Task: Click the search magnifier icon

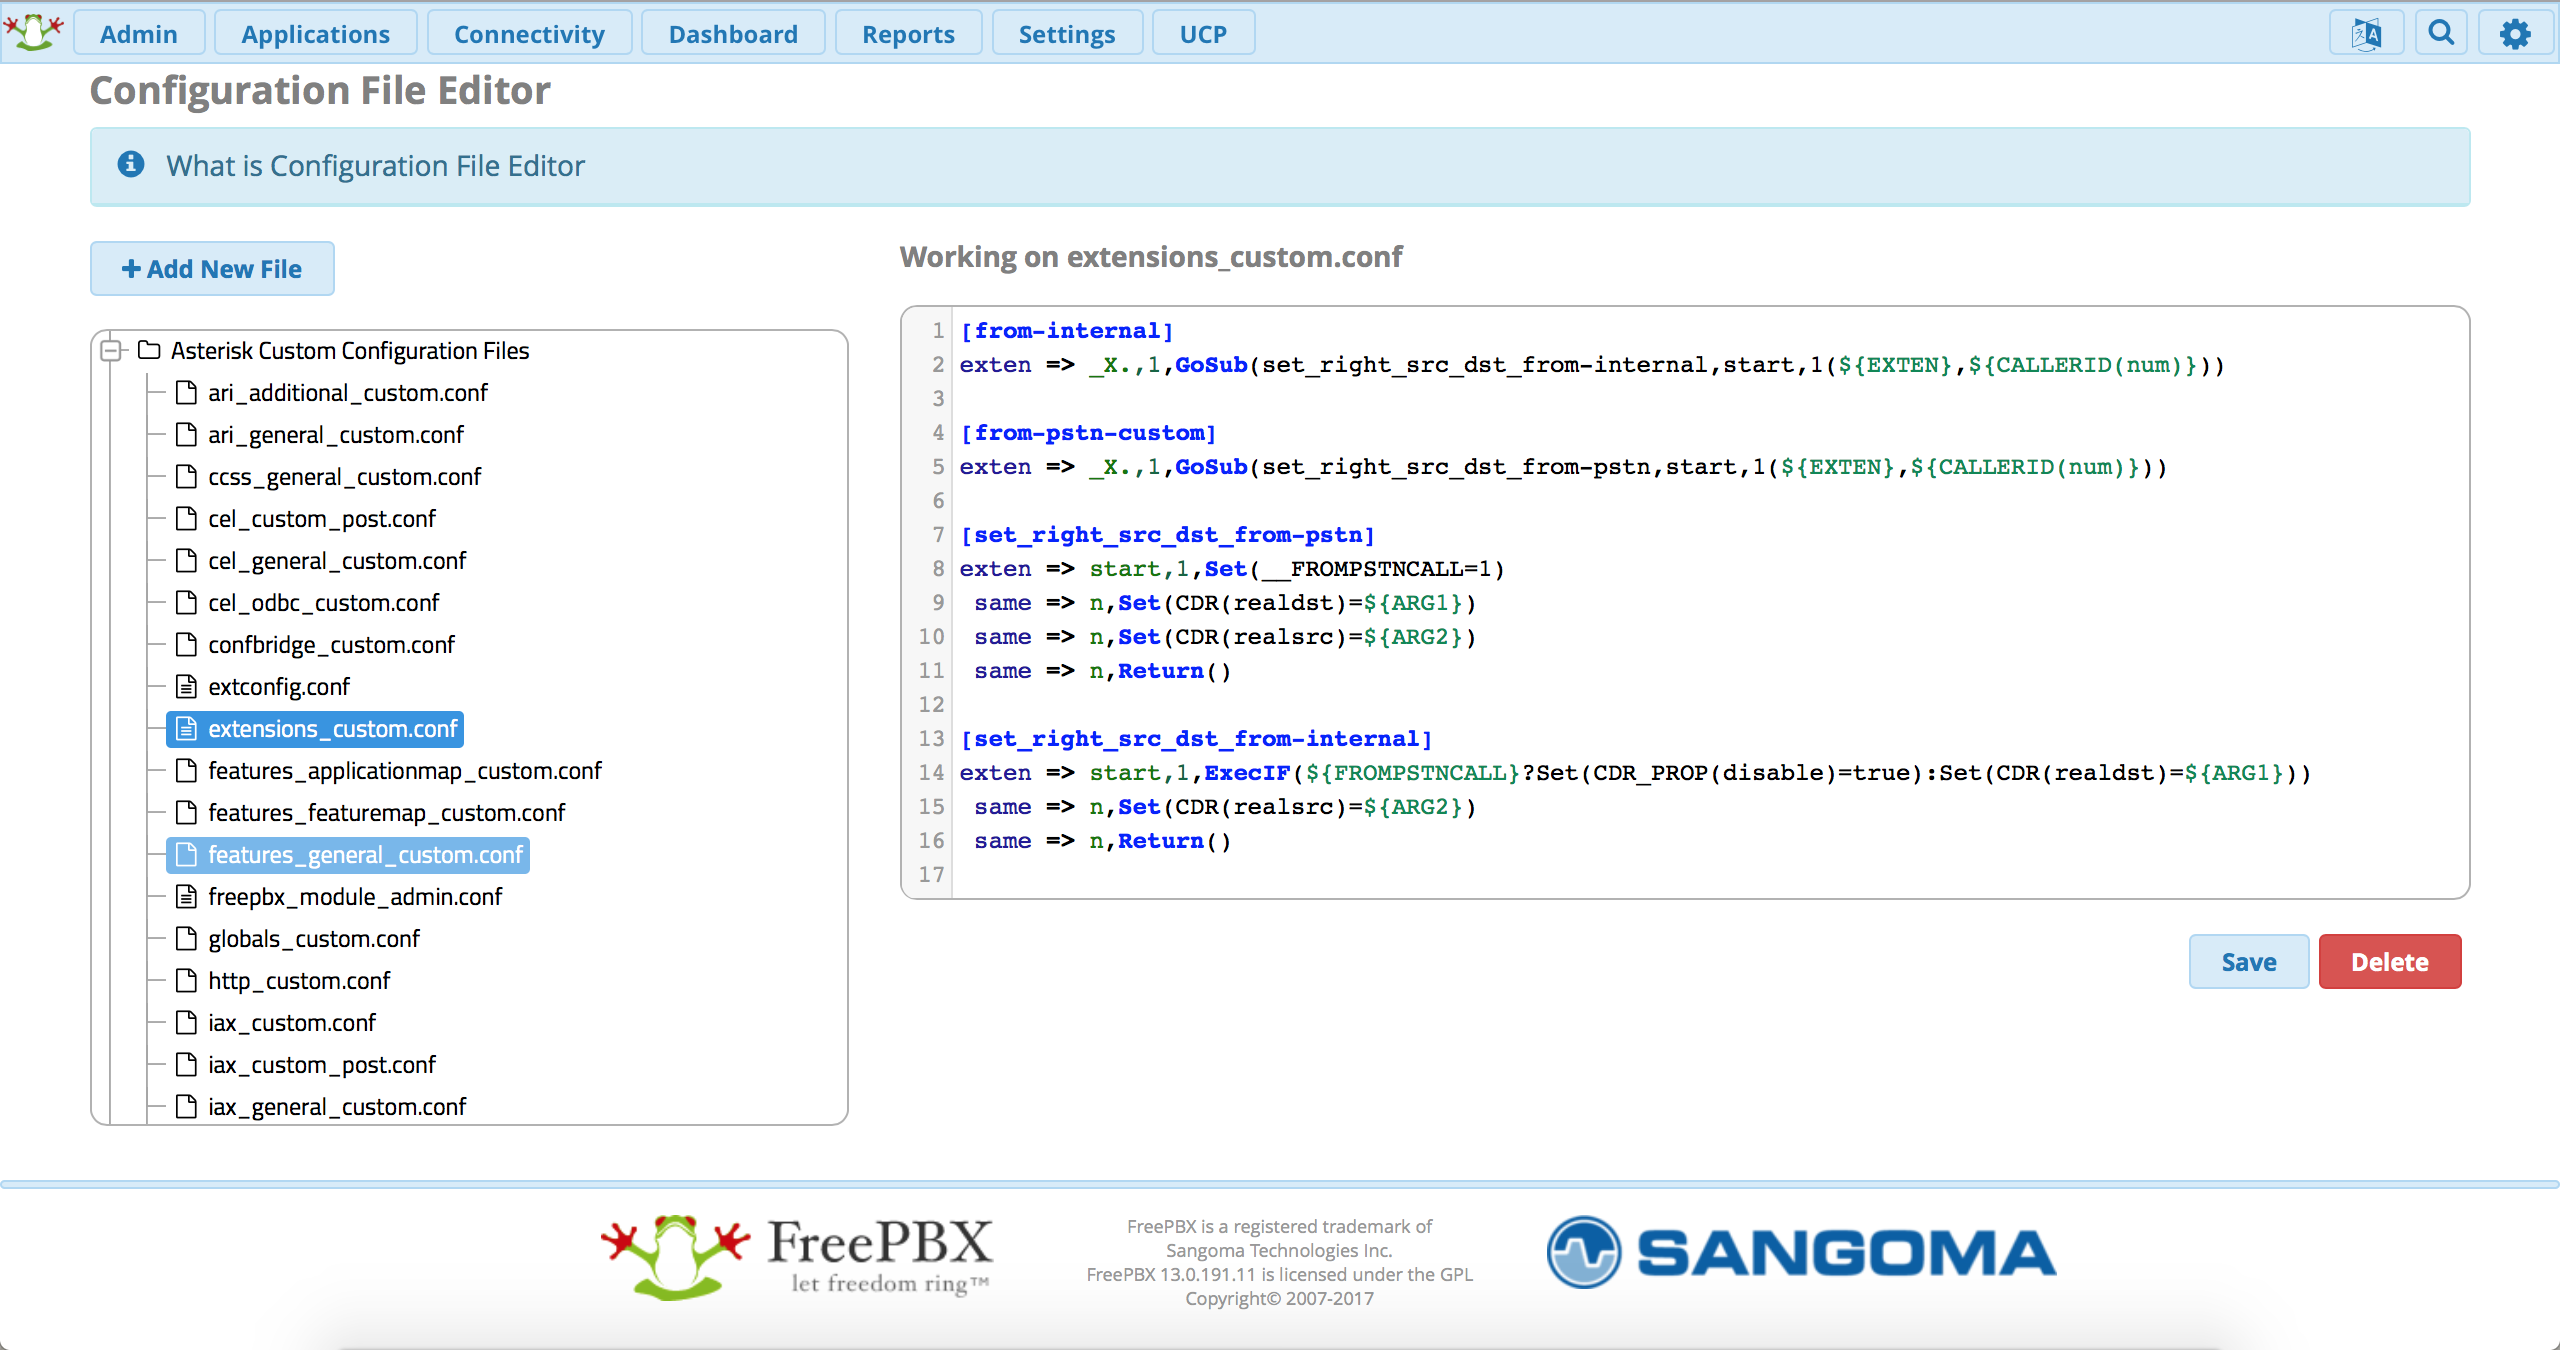Action: [2441, 34]
